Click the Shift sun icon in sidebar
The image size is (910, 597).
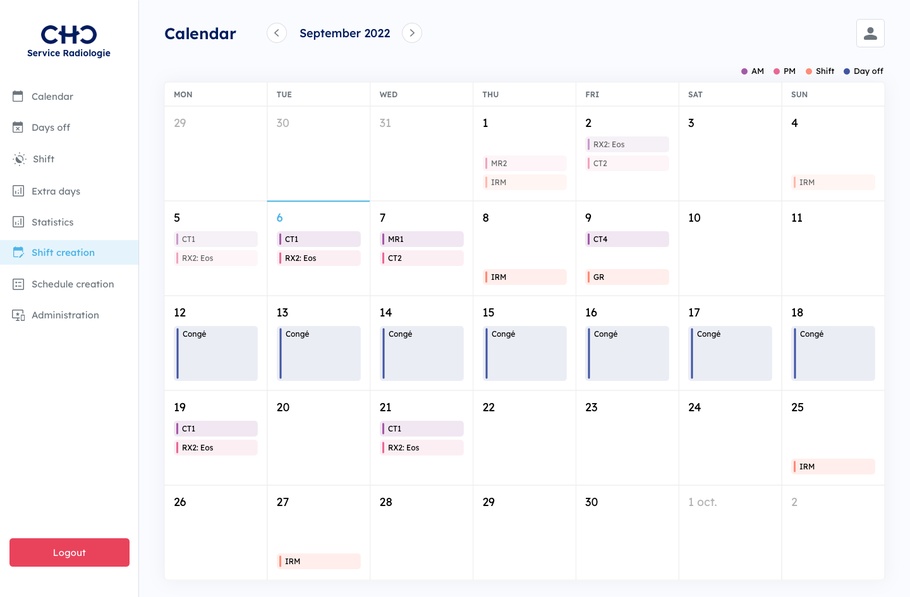point(18,159)
